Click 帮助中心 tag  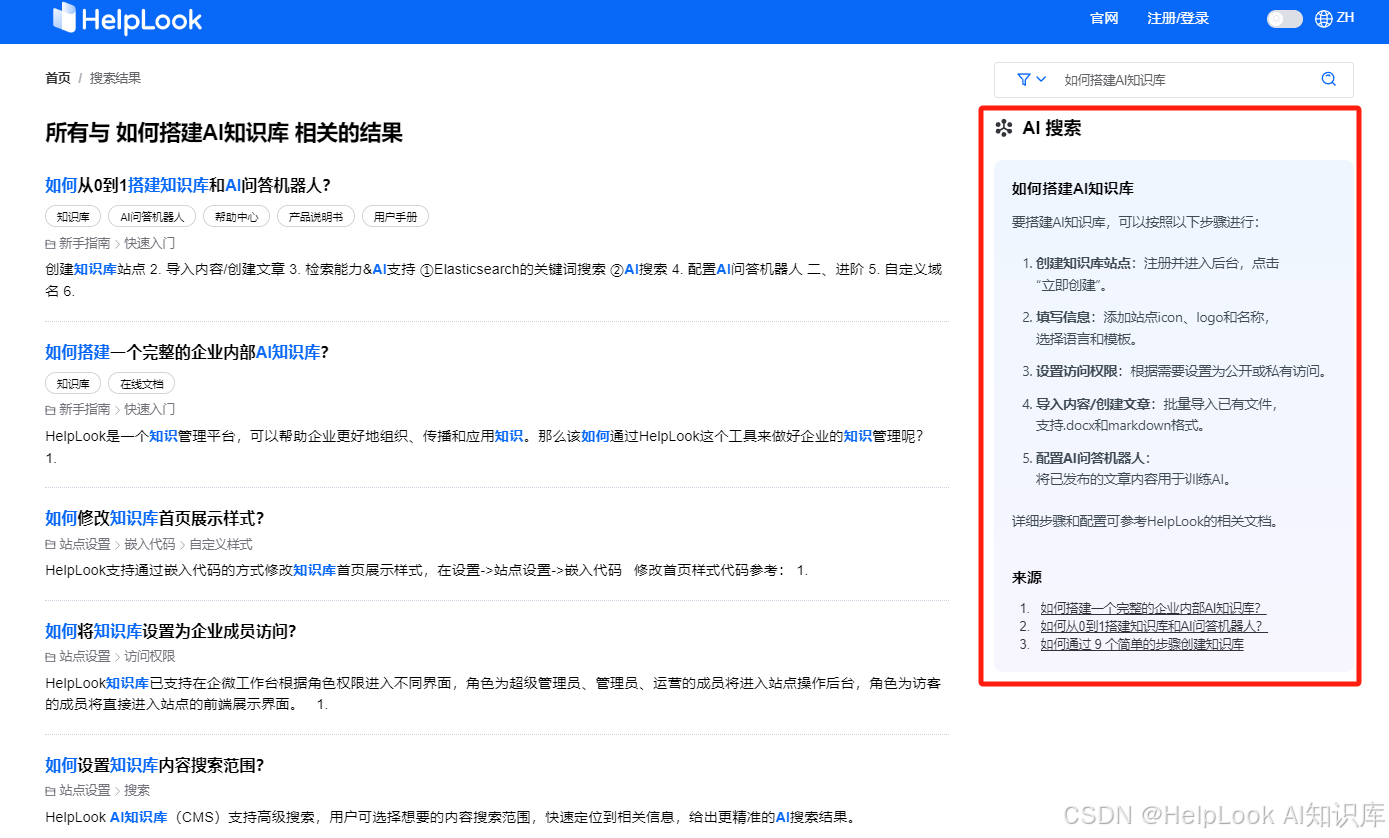point(236,216)
